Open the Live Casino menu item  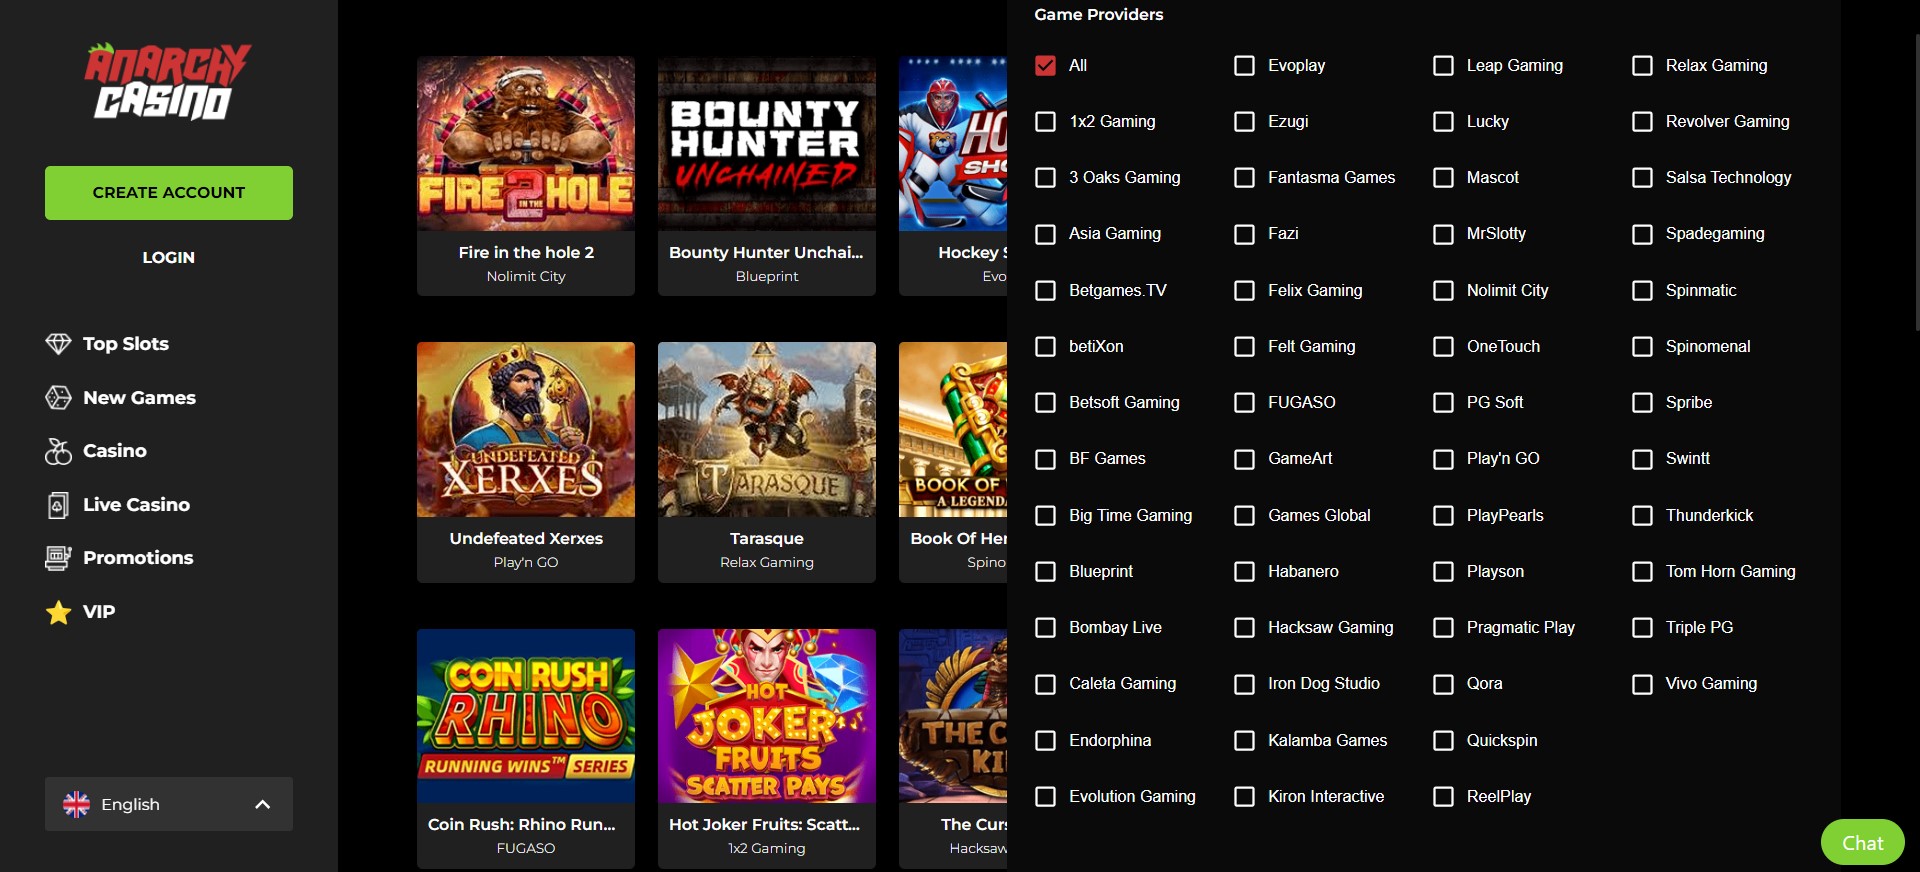point(136,505)
